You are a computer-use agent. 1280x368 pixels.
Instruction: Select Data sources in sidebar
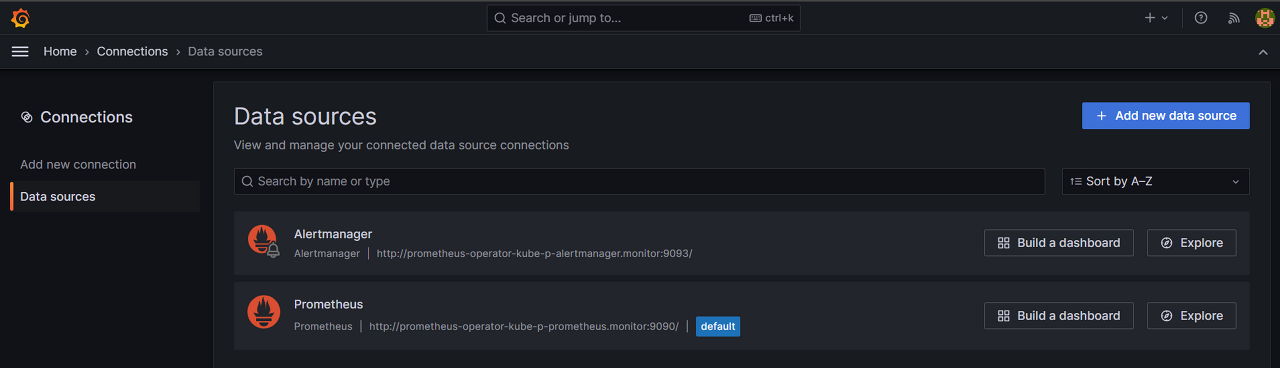[58, 196]
